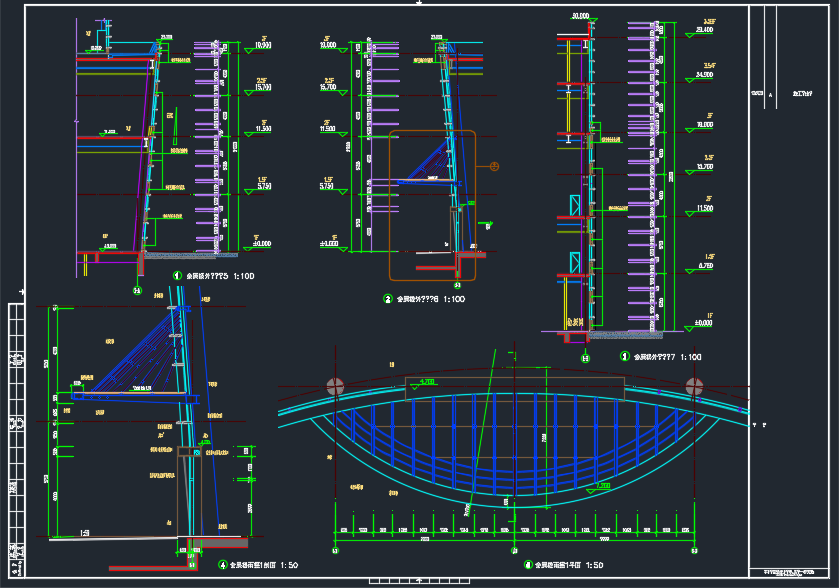Click grid axis bubble below the top-left section
Screen dimensions: 839x588
[x=137, y=290]
